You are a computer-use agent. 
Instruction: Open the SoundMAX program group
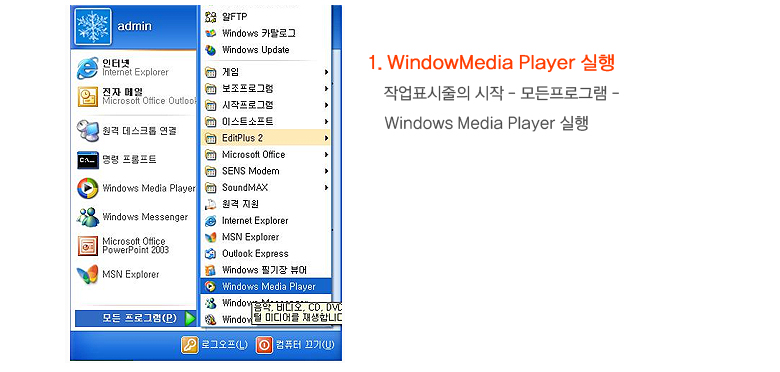[266, 187]
